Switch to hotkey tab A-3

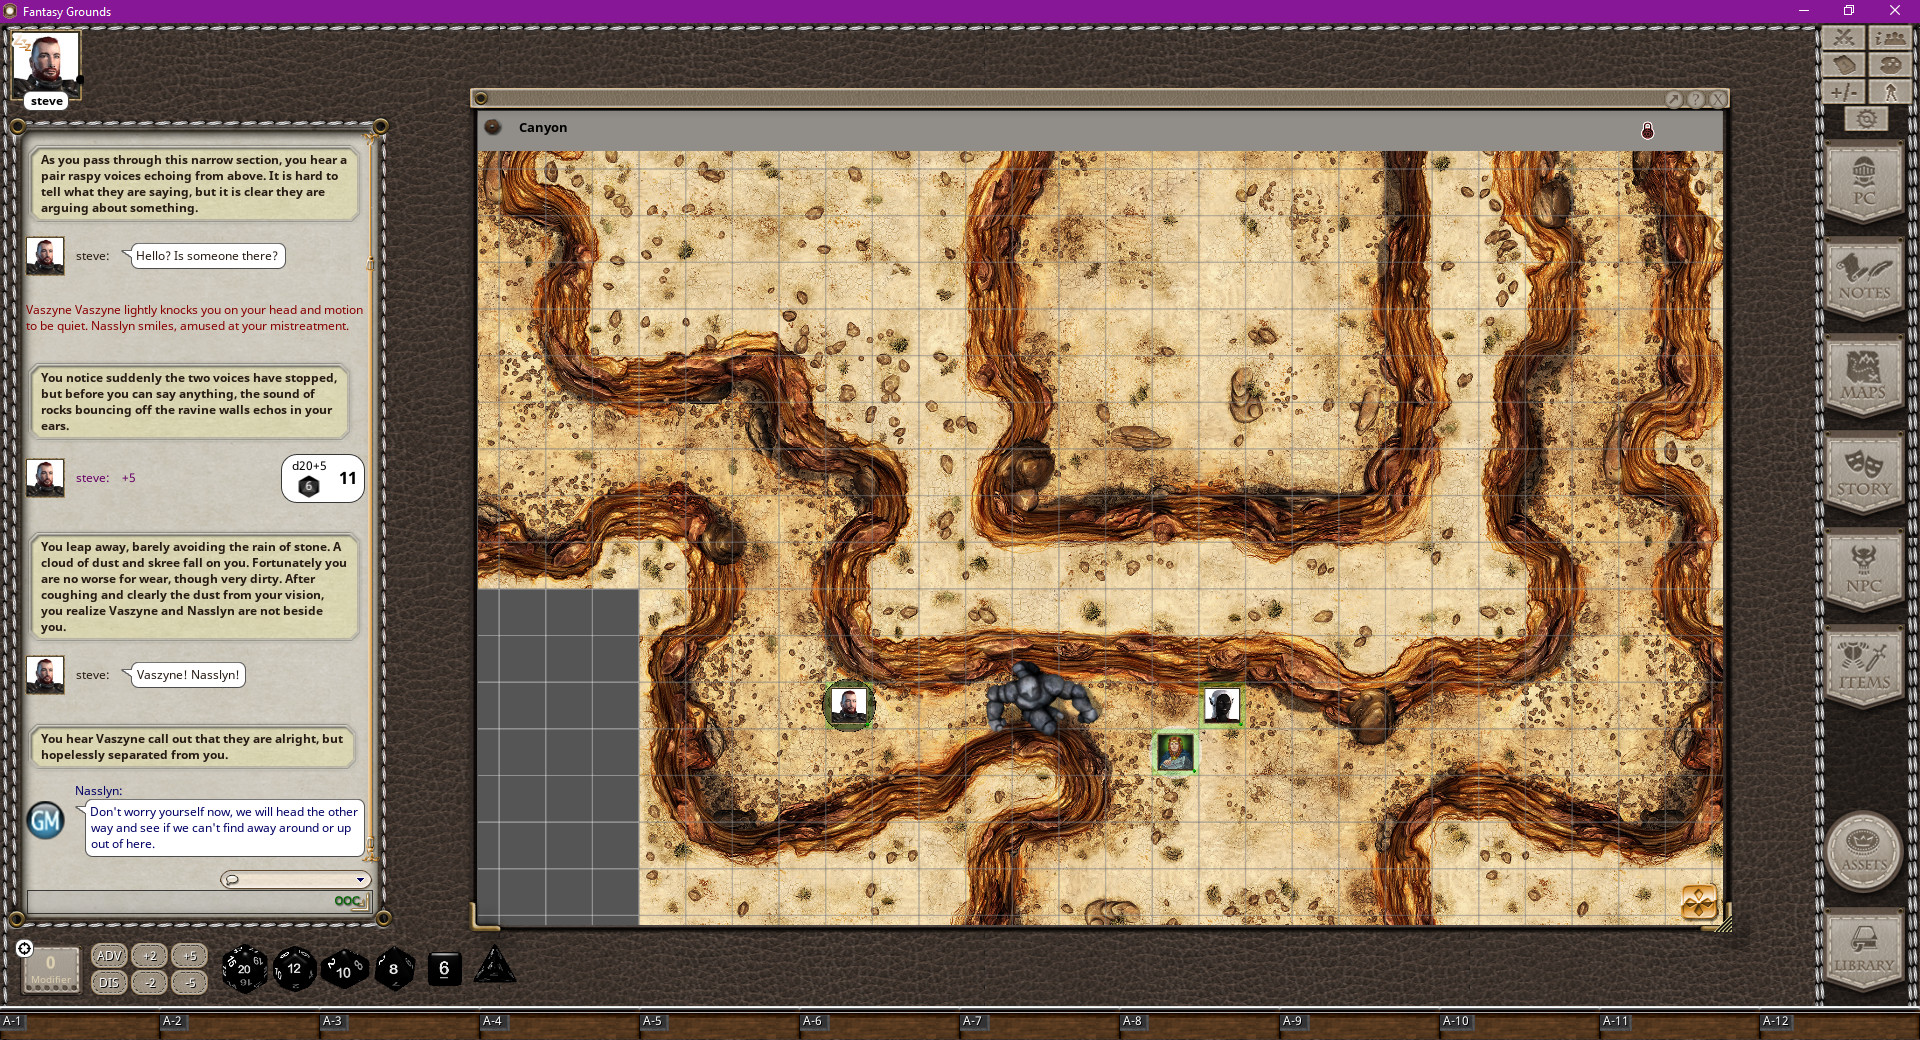[330, 1023]
